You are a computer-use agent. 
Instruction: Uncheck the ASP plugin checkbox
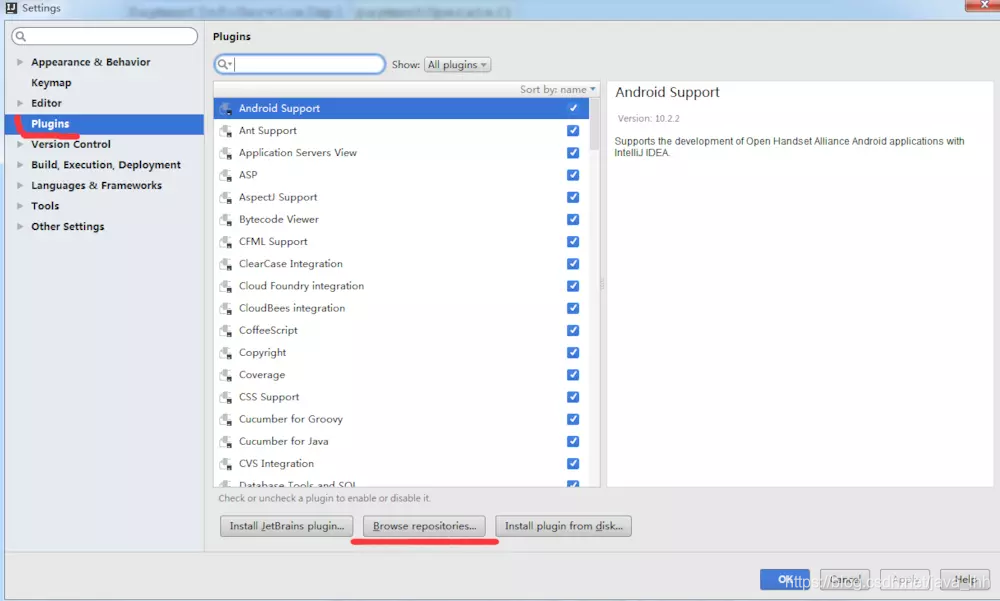point(573,175)
